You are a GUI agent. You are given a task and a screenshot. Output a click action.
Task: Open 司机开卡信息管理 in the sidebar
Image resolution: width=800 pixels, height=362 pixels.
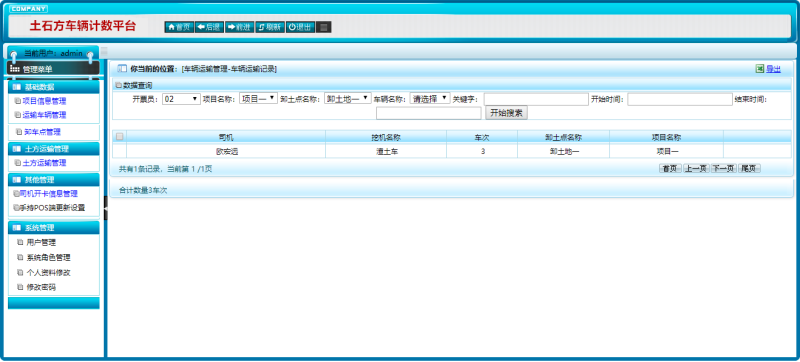pos(48,194)
